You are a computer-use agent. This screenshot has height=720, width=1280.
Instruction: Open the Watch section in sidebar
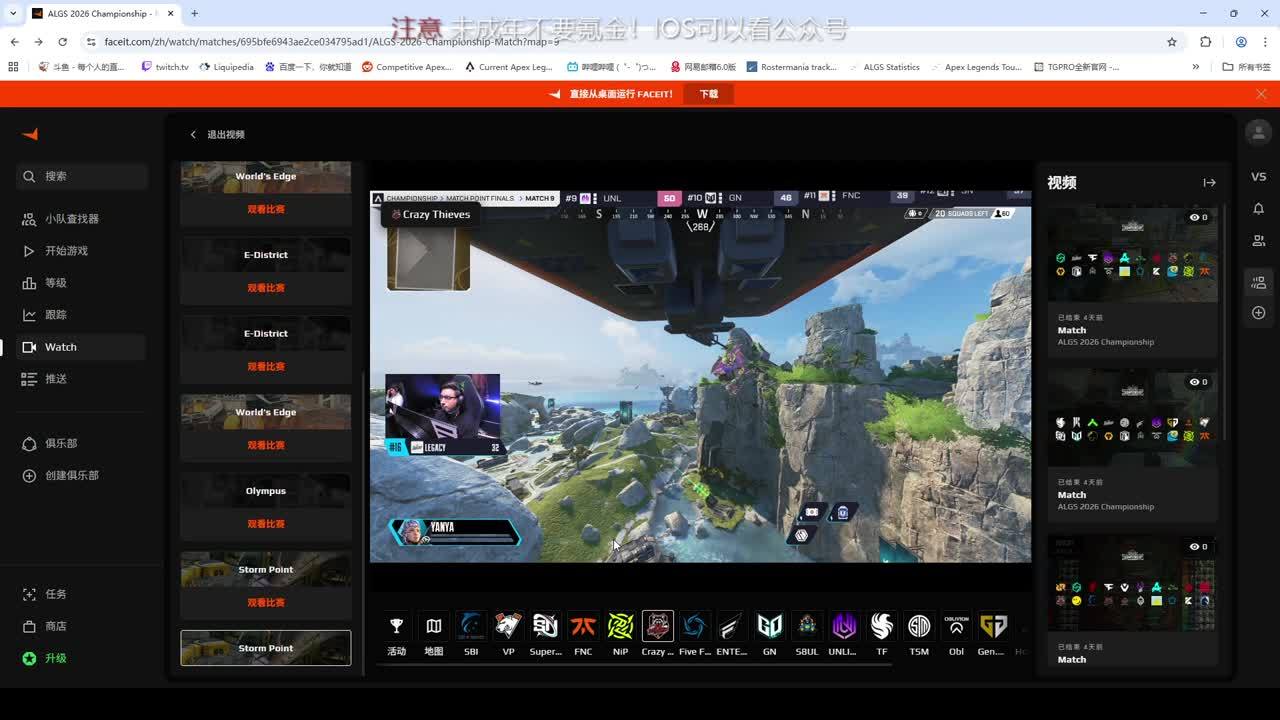[x=60, y=347]
